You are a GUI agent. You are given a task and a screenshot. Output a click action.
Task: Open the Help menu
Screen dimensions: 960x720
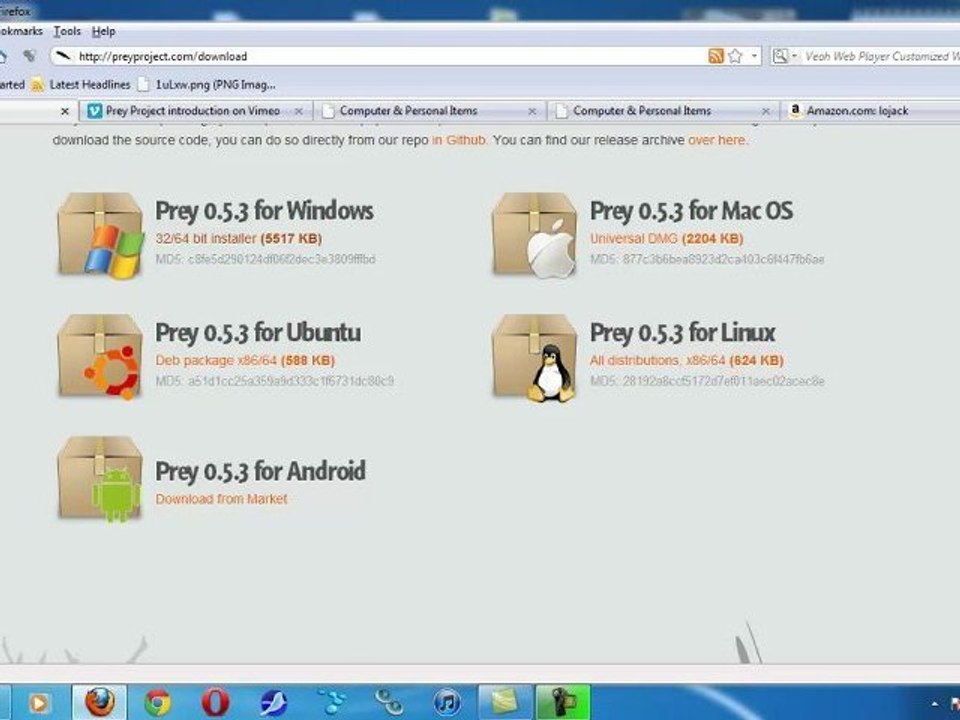(x=103, y=31)
